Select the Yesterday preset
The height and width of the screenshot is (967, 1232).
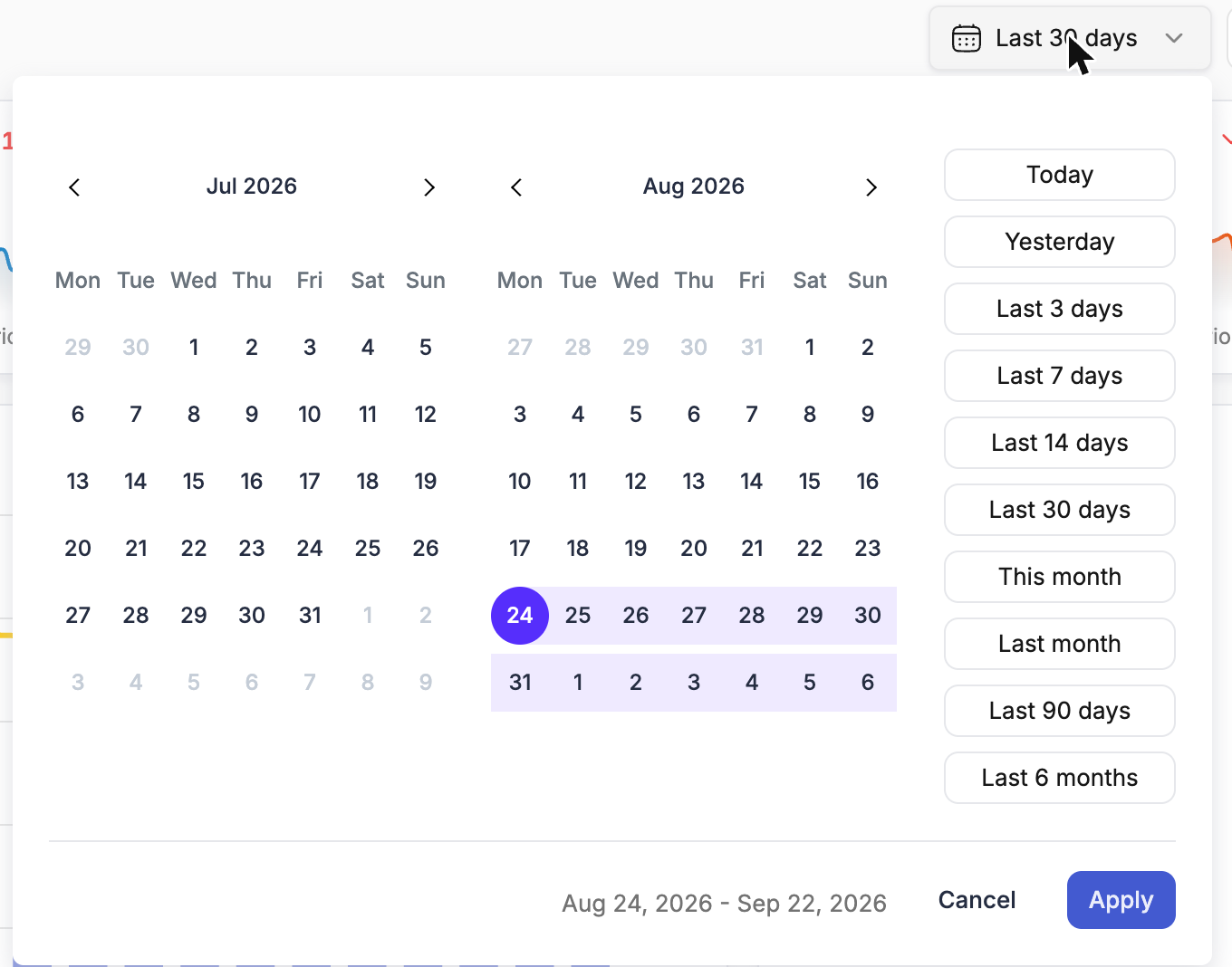pos(1059,242)
